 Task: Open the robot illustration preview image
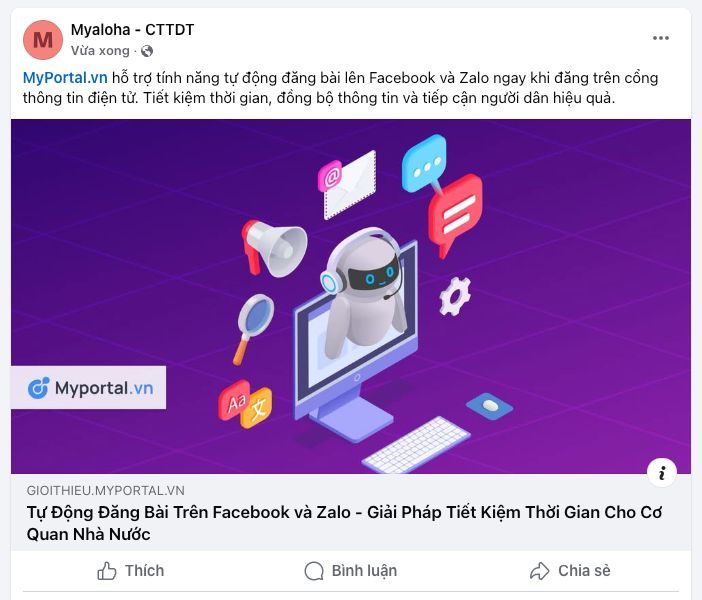pyautogui.click(x=351, y=296)
